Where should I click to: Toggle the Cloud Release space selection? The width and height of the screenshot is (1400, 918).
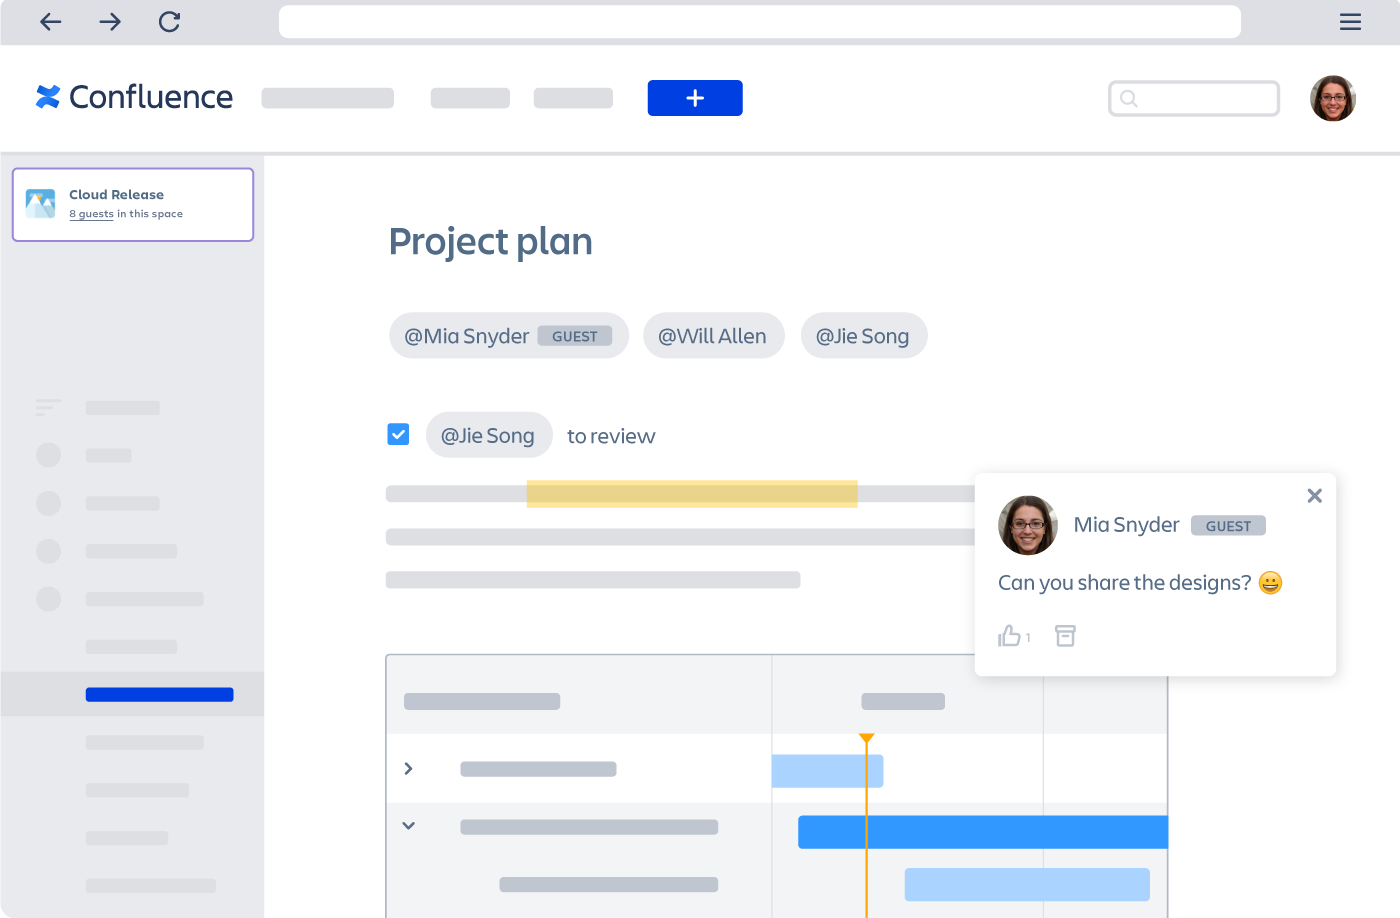pyautogui.click(x=133, y=204)
